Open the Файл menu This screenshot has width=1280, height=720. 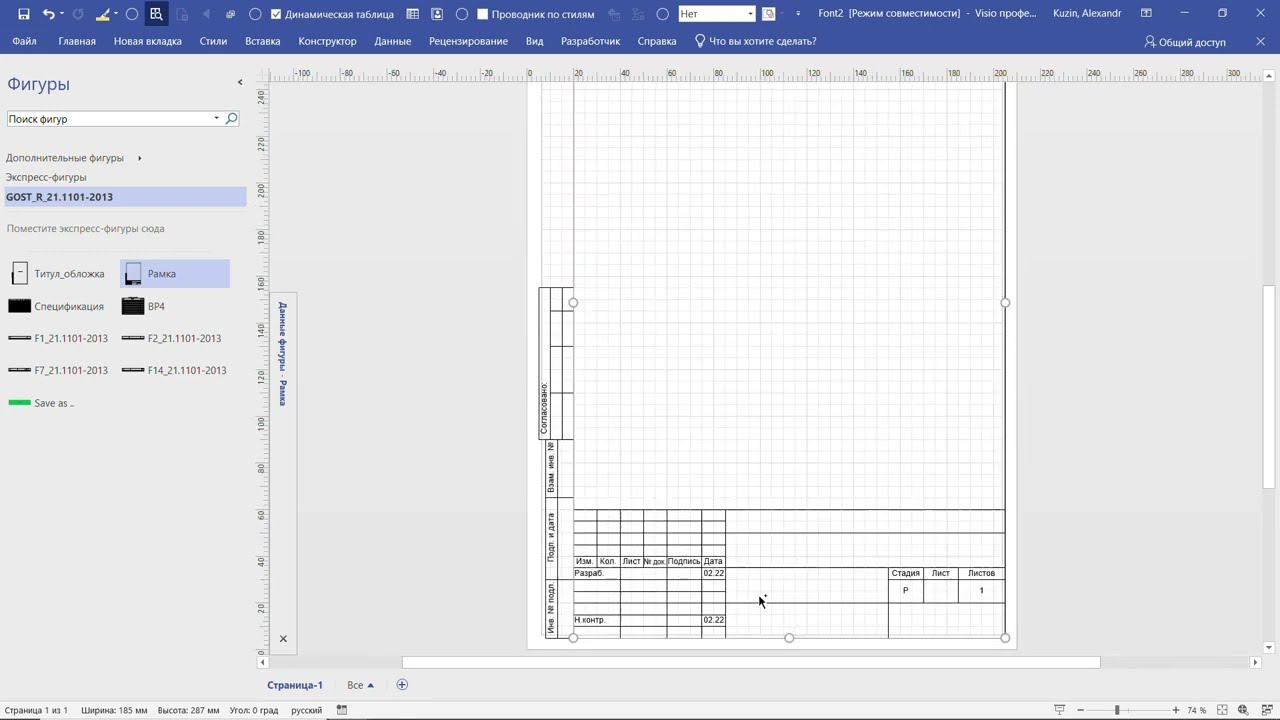click(x=24, y=41)
